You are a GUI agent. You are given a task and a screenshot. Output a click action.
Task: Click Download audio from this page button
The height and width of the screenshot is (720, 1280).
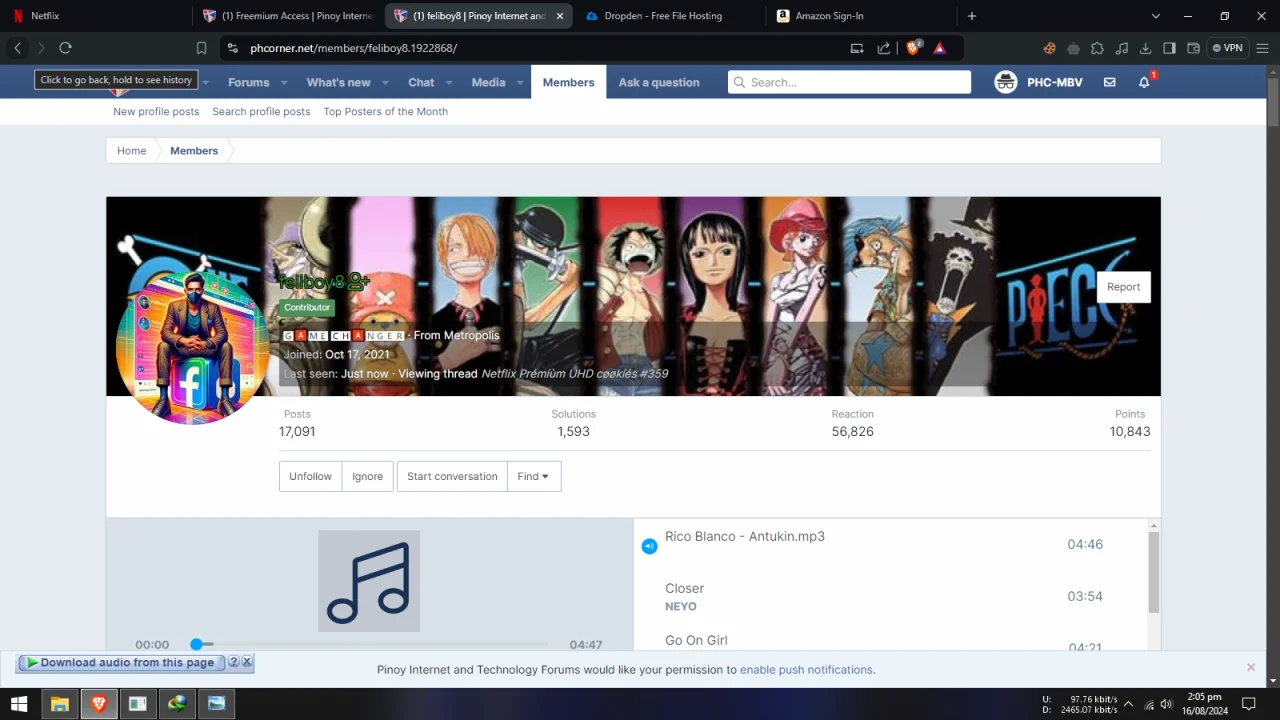pos(120,662)
